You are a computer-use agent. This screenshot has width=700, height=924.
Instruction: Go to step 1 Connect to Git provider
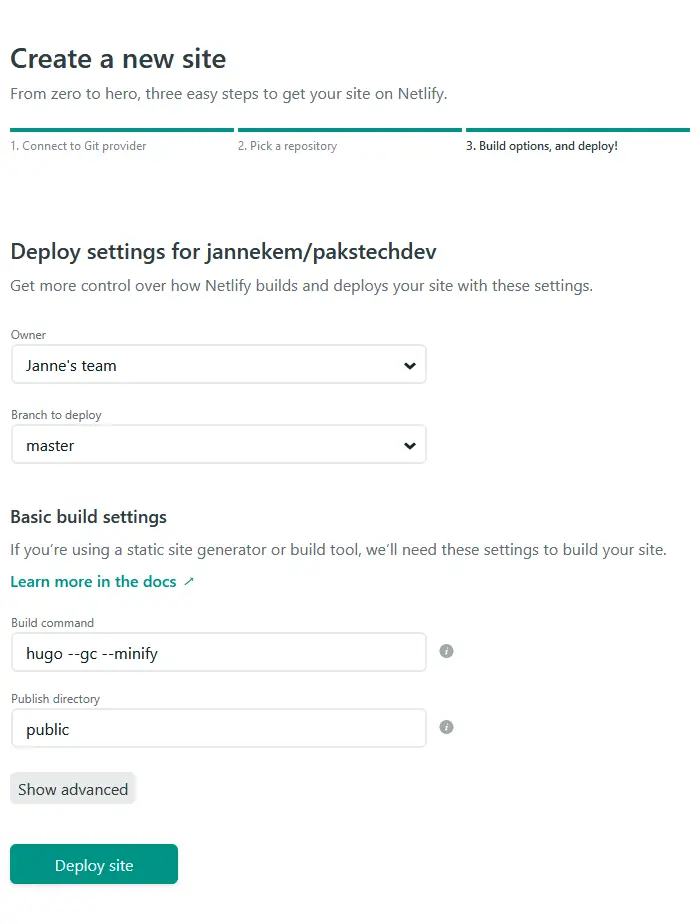pyautogui.click(x=78, y=146)
